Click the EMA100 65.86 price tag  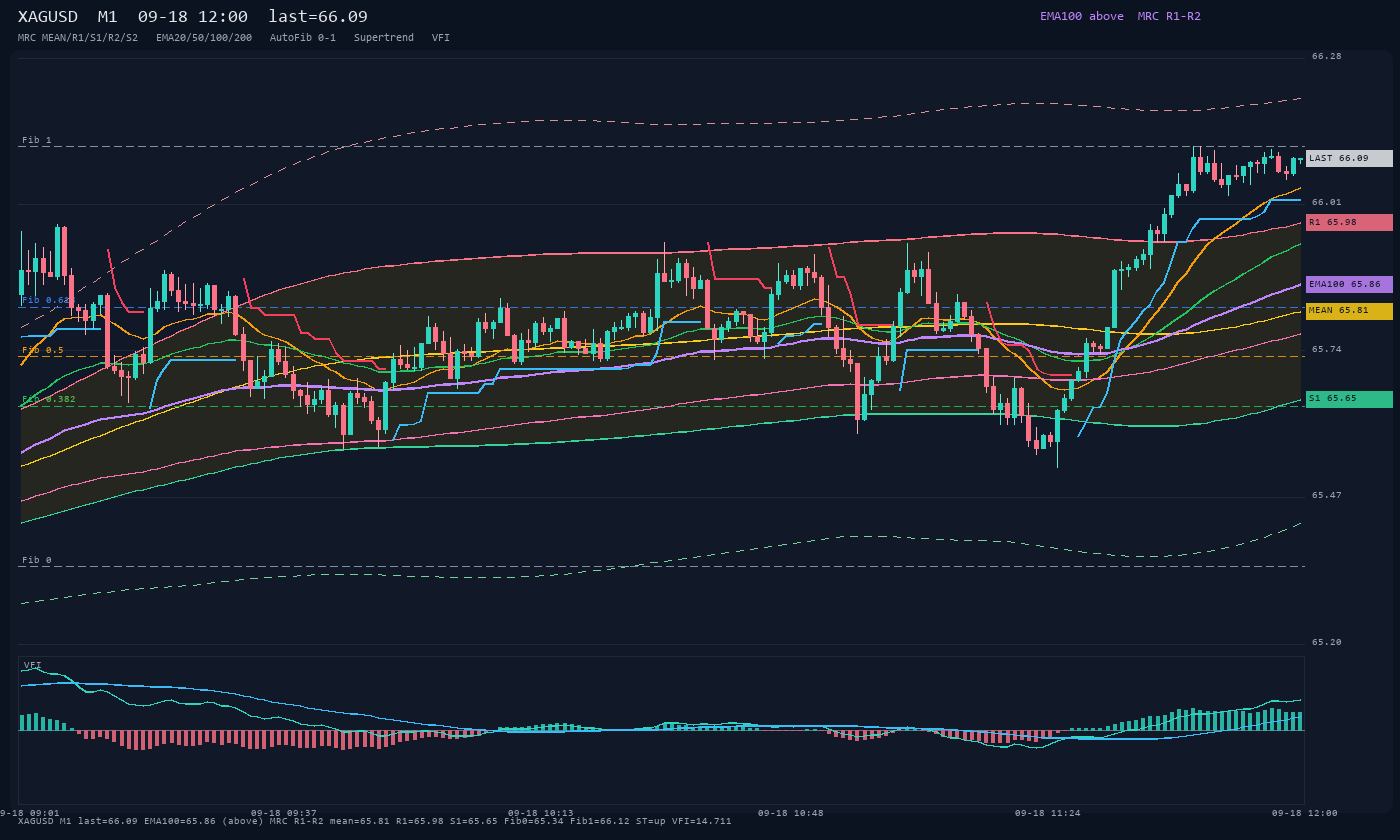pos(1349,284)
